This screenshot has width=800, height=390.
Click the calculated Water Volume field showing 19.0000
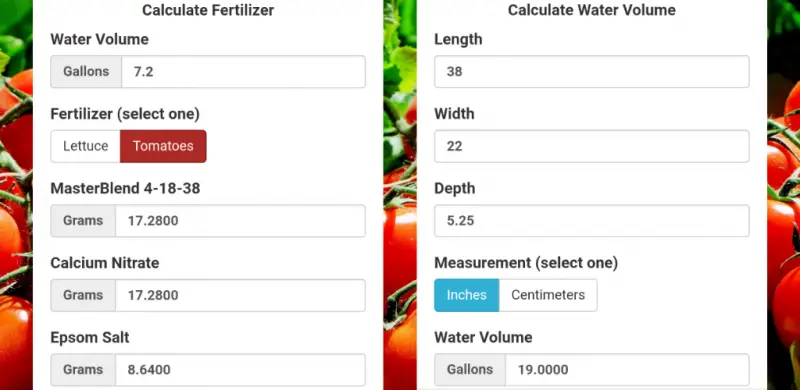628,370
